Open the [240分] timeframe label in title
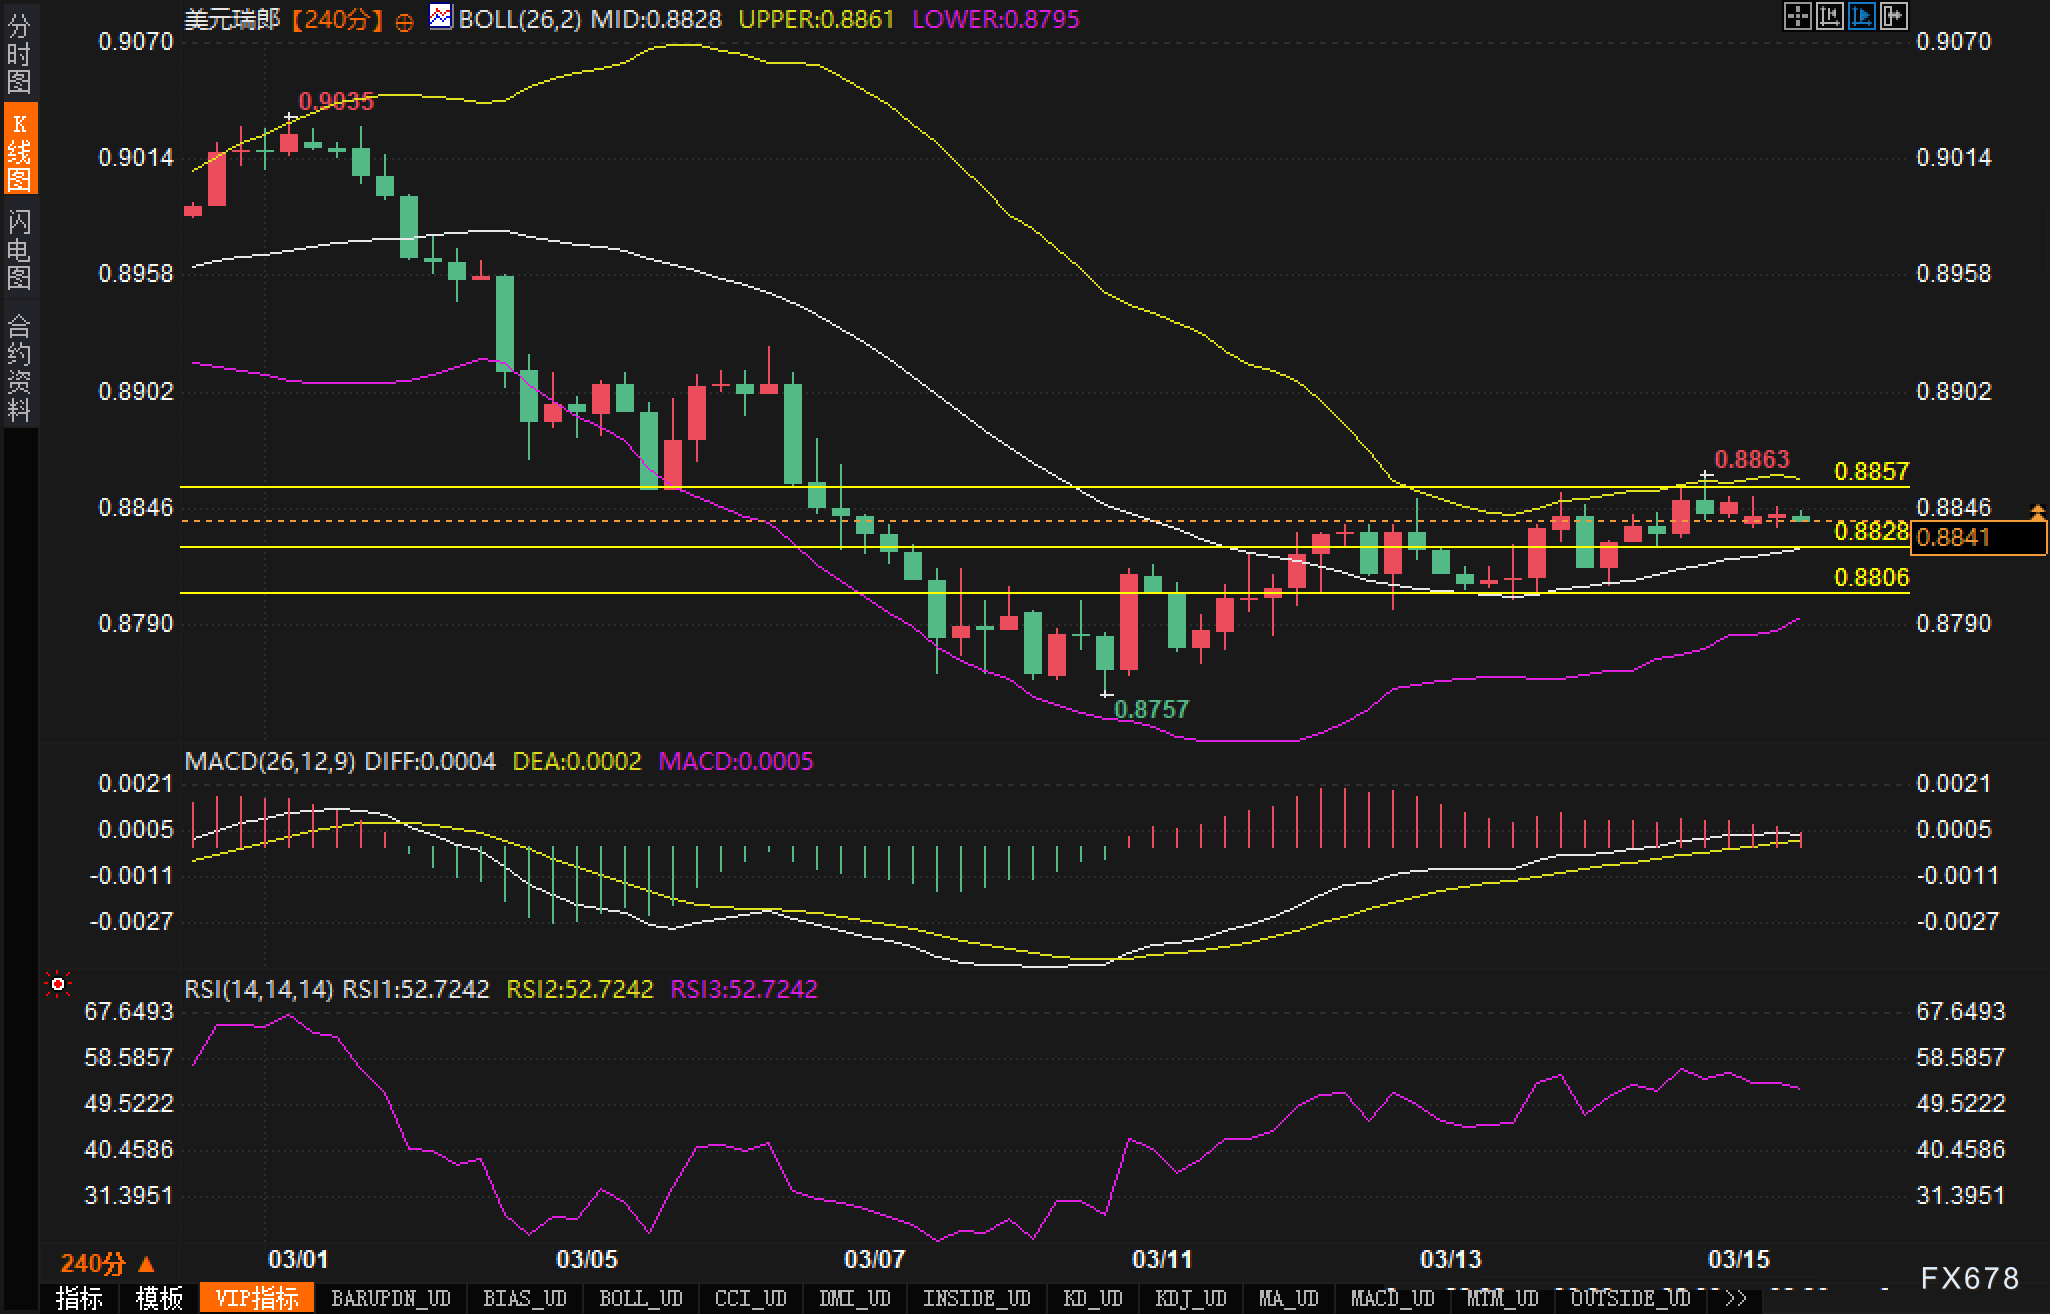This screenshot has width=2050, height=1314. click(338, 19)
